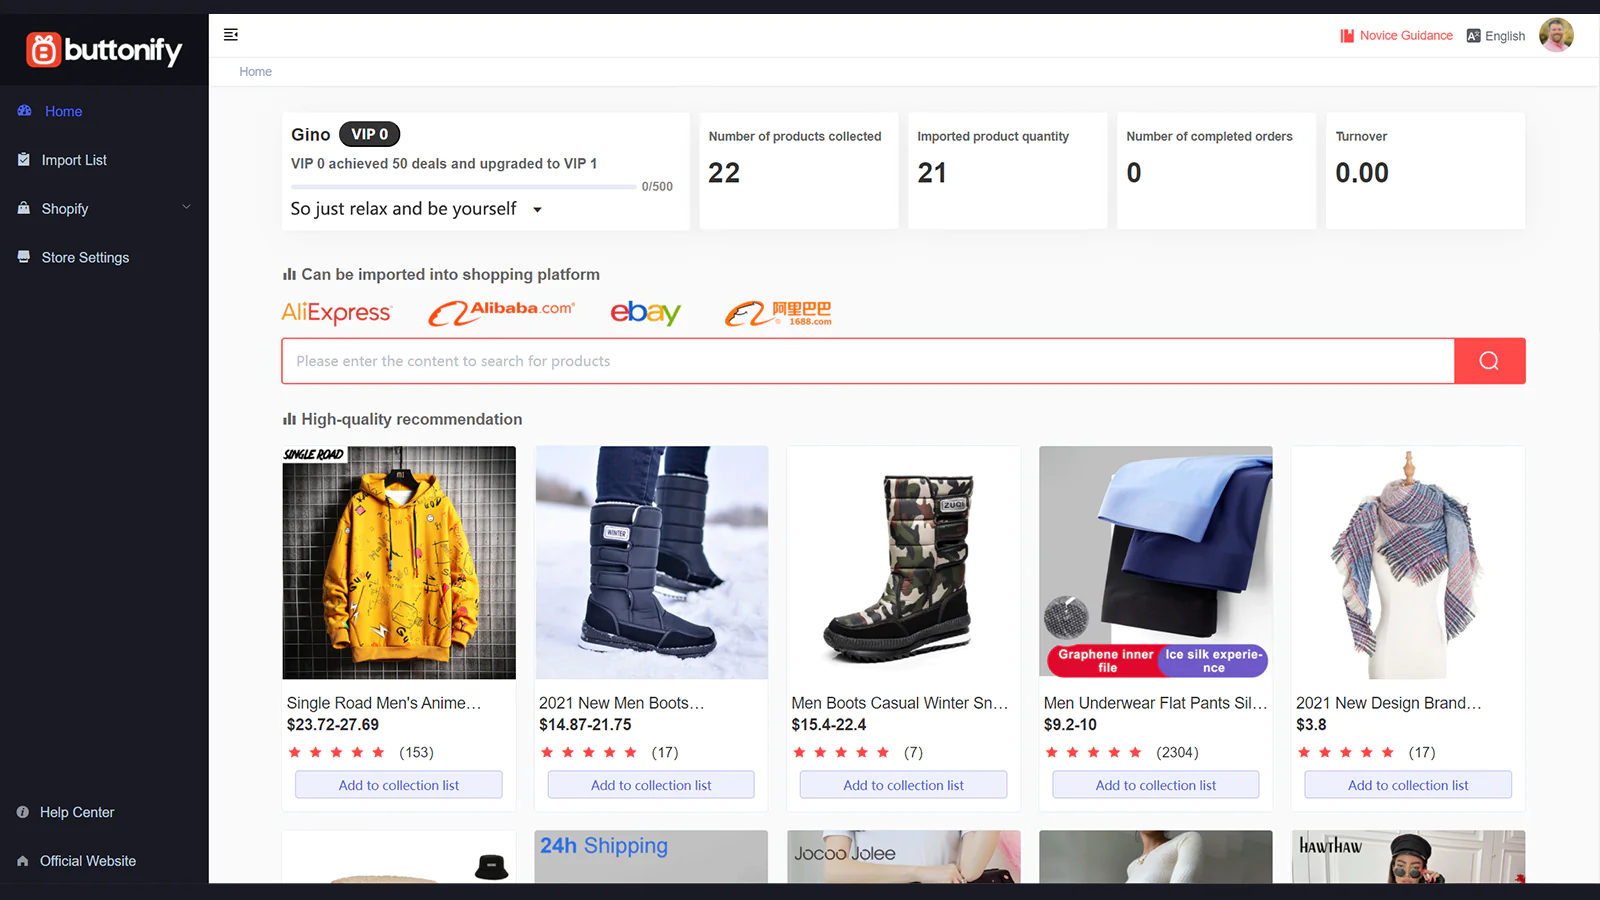Click 'Men Underwear Flat Pants Sil…' title
Image resolution: width=1600 pixels, height=900 pixels.
(x=1156, y=703)
